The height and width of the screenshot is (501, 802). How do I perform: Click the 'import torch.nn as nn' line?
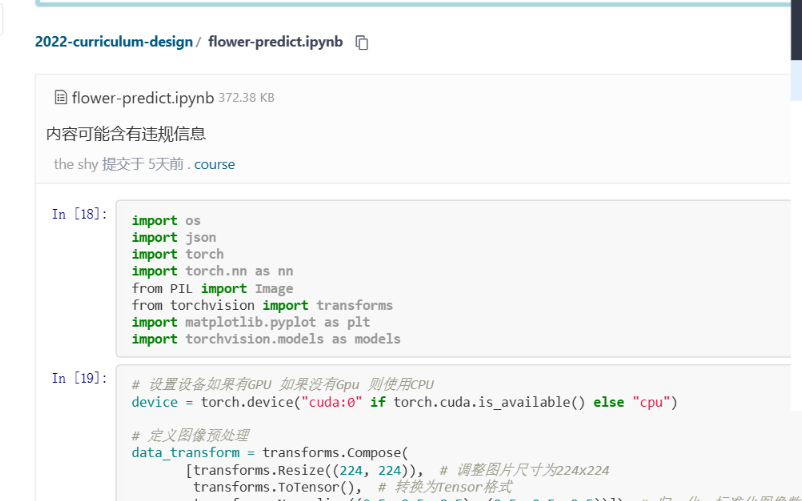point(213,271)
